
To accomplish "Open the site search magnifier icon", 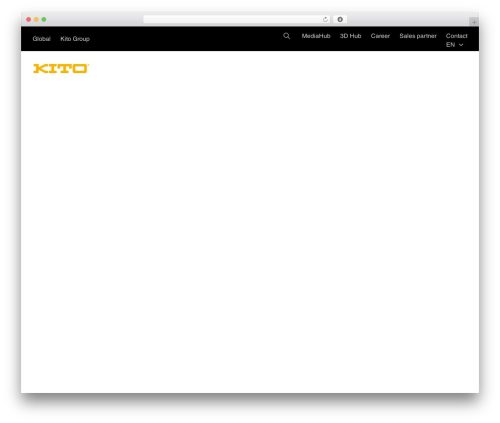I will (286, 36).
